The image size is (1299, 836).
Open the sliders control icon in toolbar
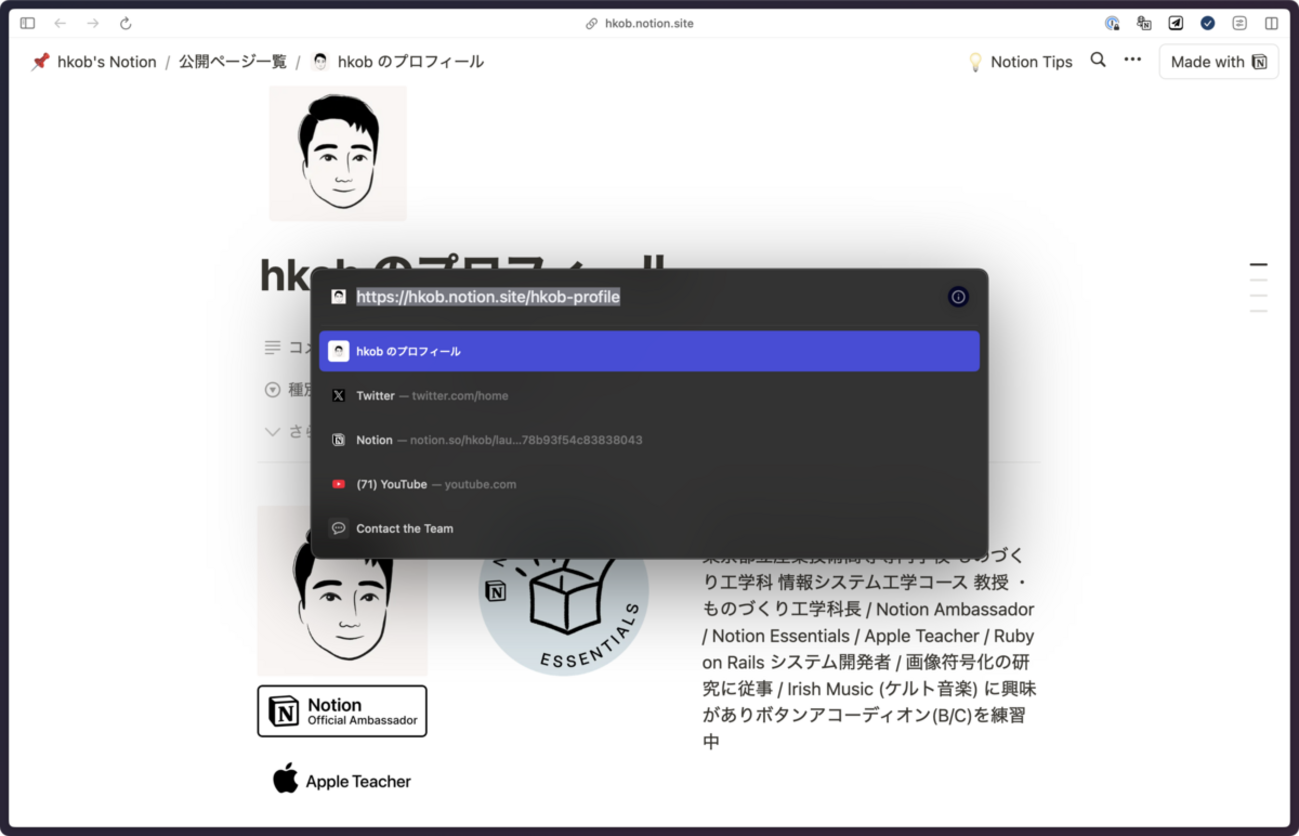coord(1240,23)
